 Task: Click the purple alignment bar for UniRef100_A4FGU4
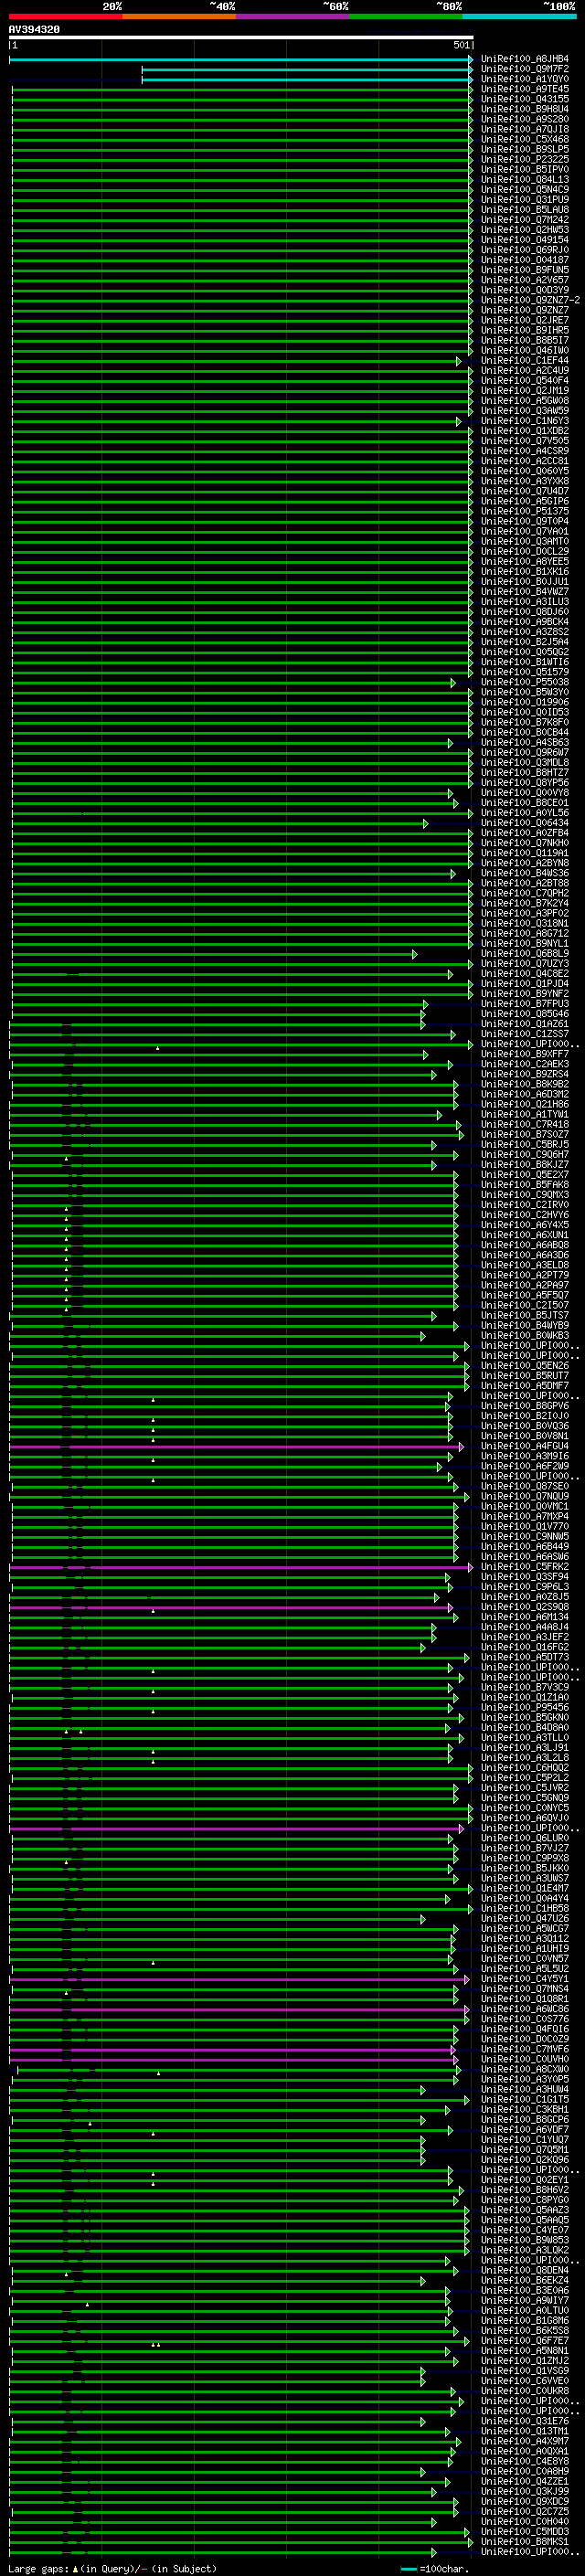coord(236,1447)
